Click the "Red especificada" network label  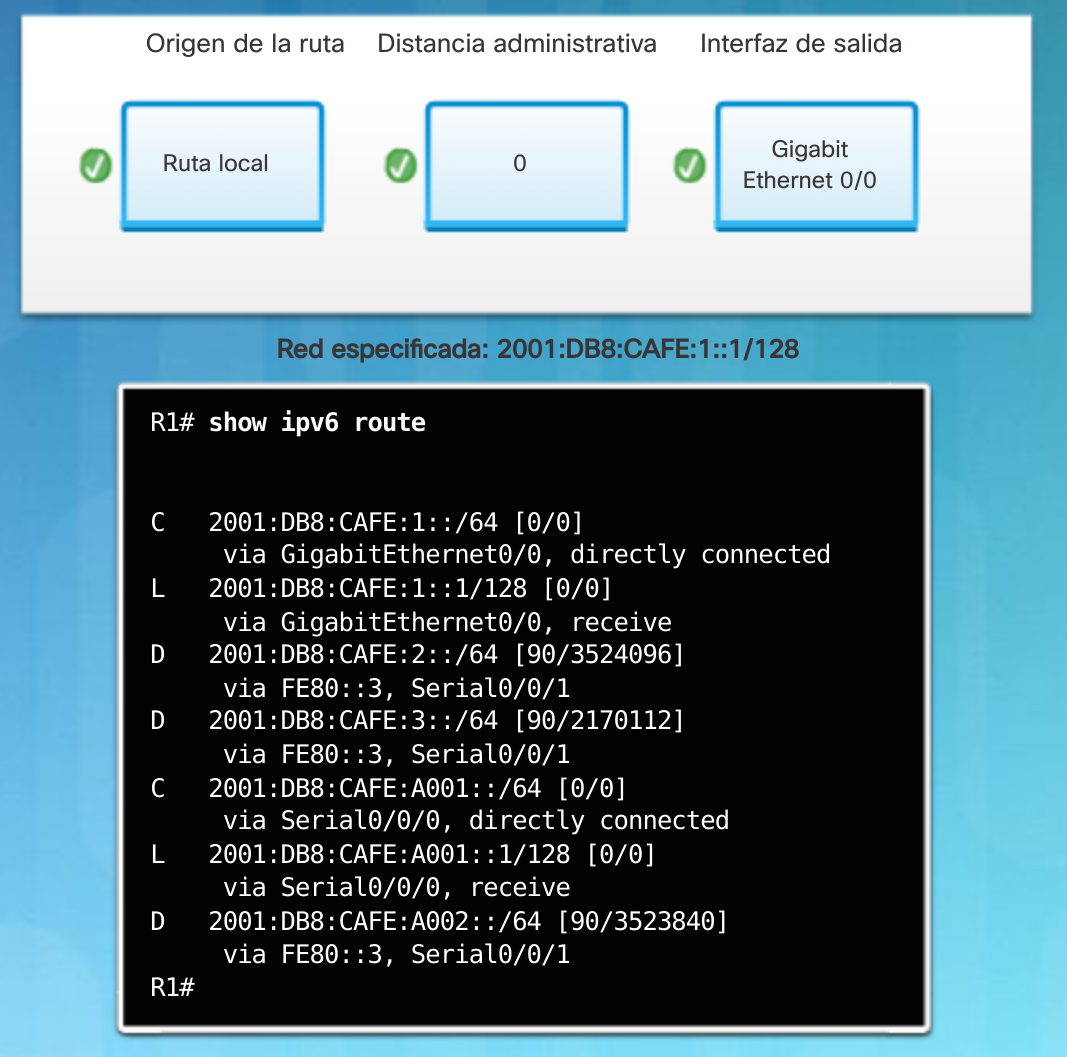point(537,349)
